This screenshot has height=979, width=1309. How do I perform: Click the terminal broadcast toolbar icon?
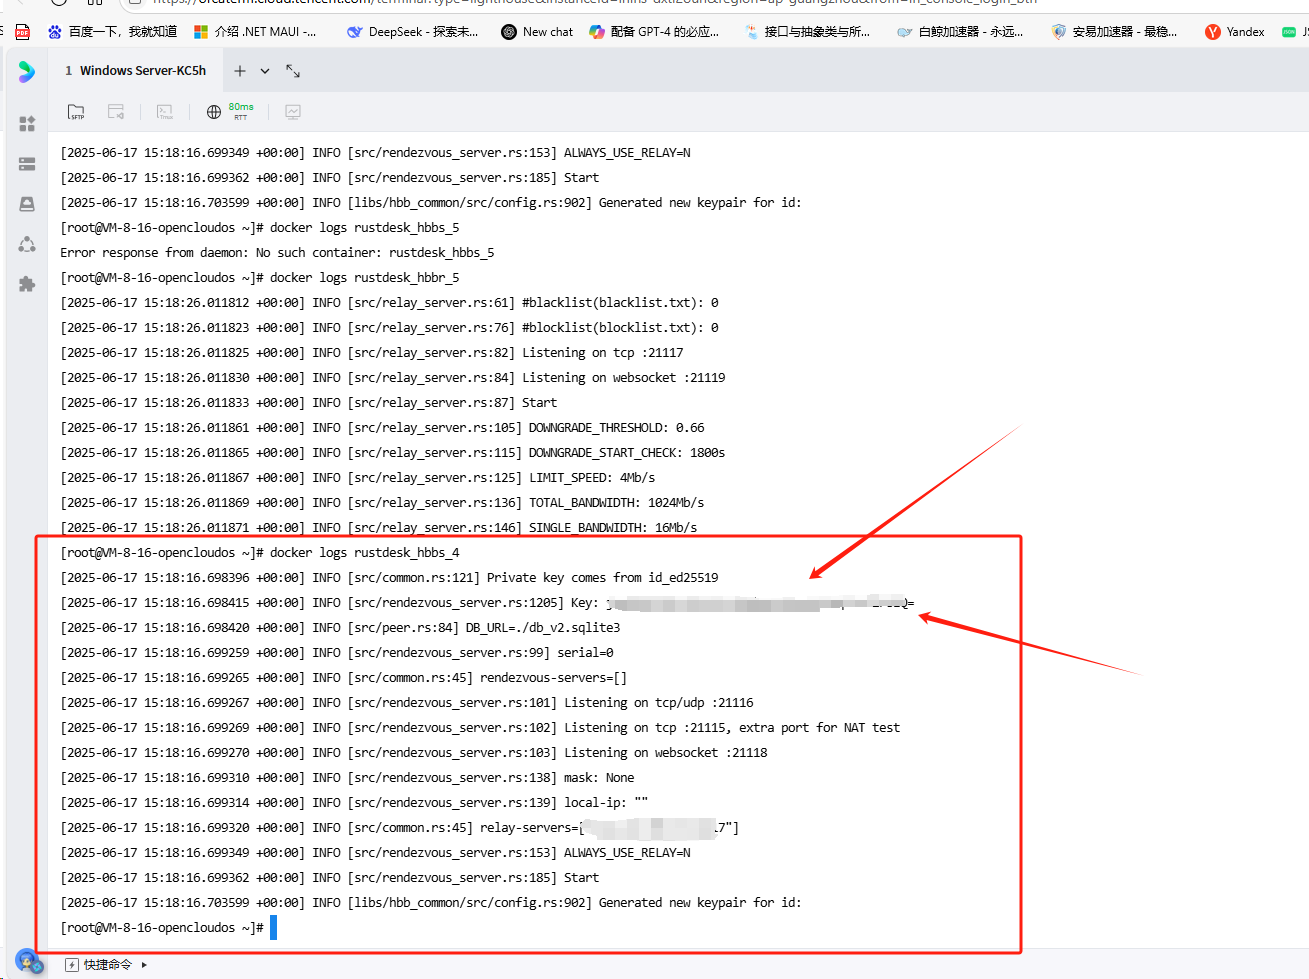[x=116, y=112]
